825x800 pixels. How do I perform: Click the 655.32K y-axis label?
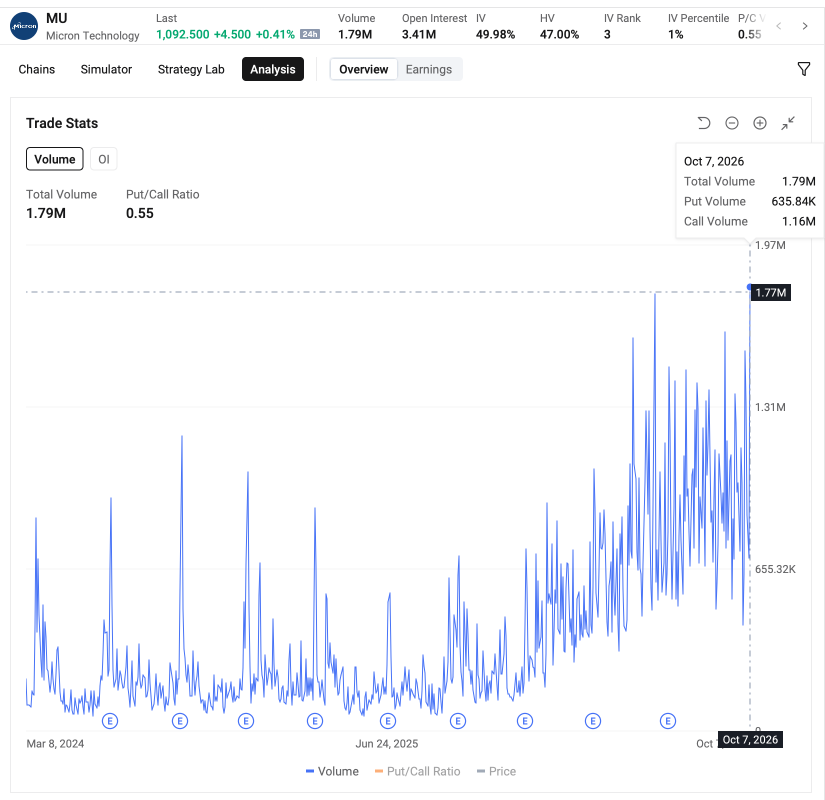click(x=775, y=569)
